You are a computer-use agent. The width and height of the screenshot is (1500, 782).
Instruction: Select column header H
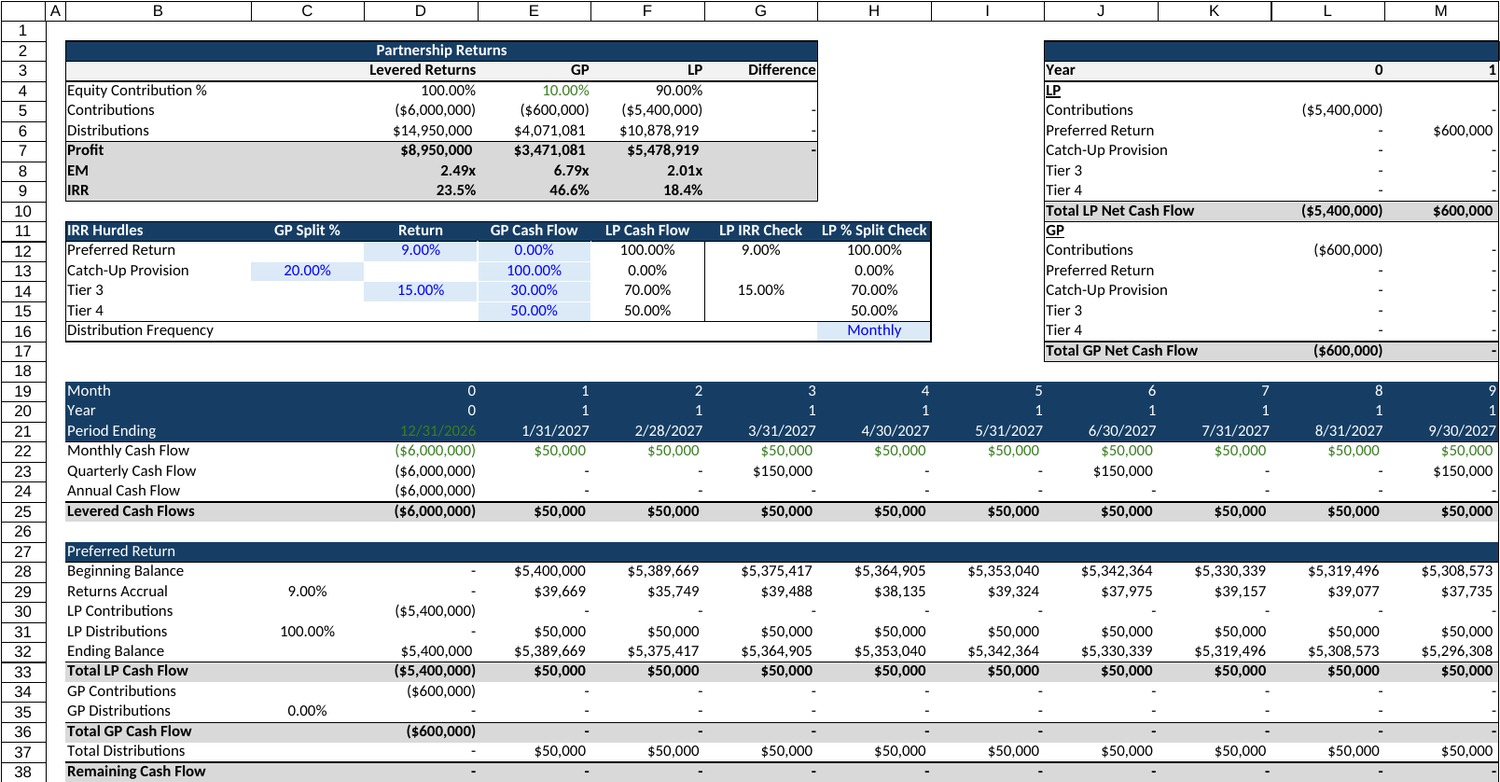[874, 10]
